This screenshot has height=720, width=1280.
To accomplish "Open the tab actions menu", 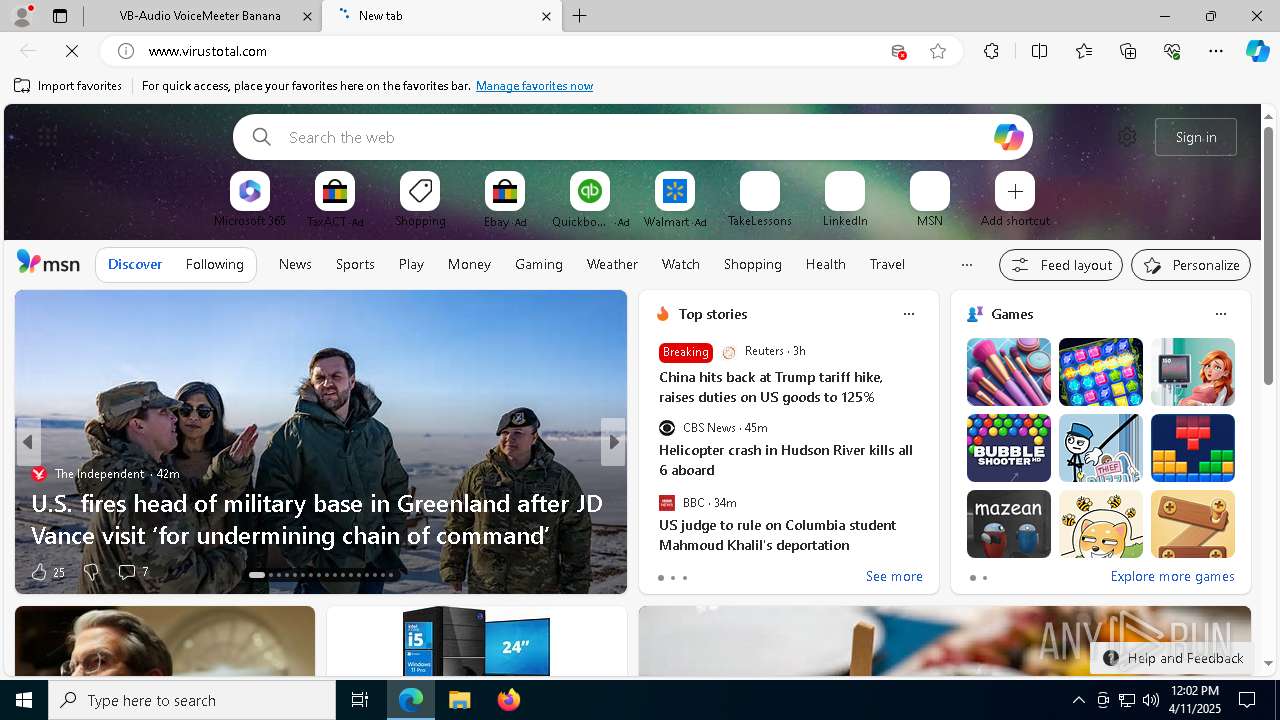I will click(x=60, y=16).
